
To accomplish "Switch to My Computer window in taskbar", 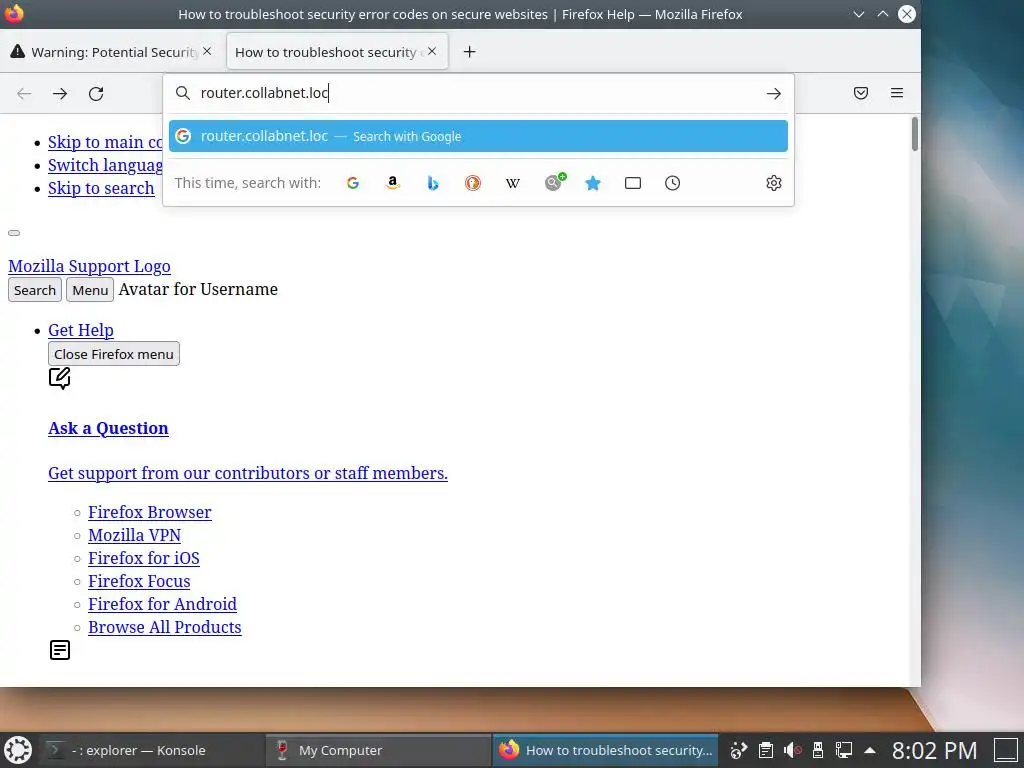I will point(378,750).
